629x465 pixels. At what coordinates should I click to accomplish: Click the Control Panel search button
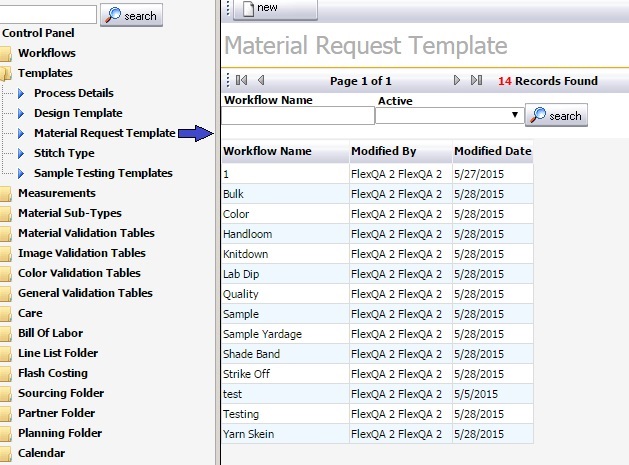pos(131,15)
